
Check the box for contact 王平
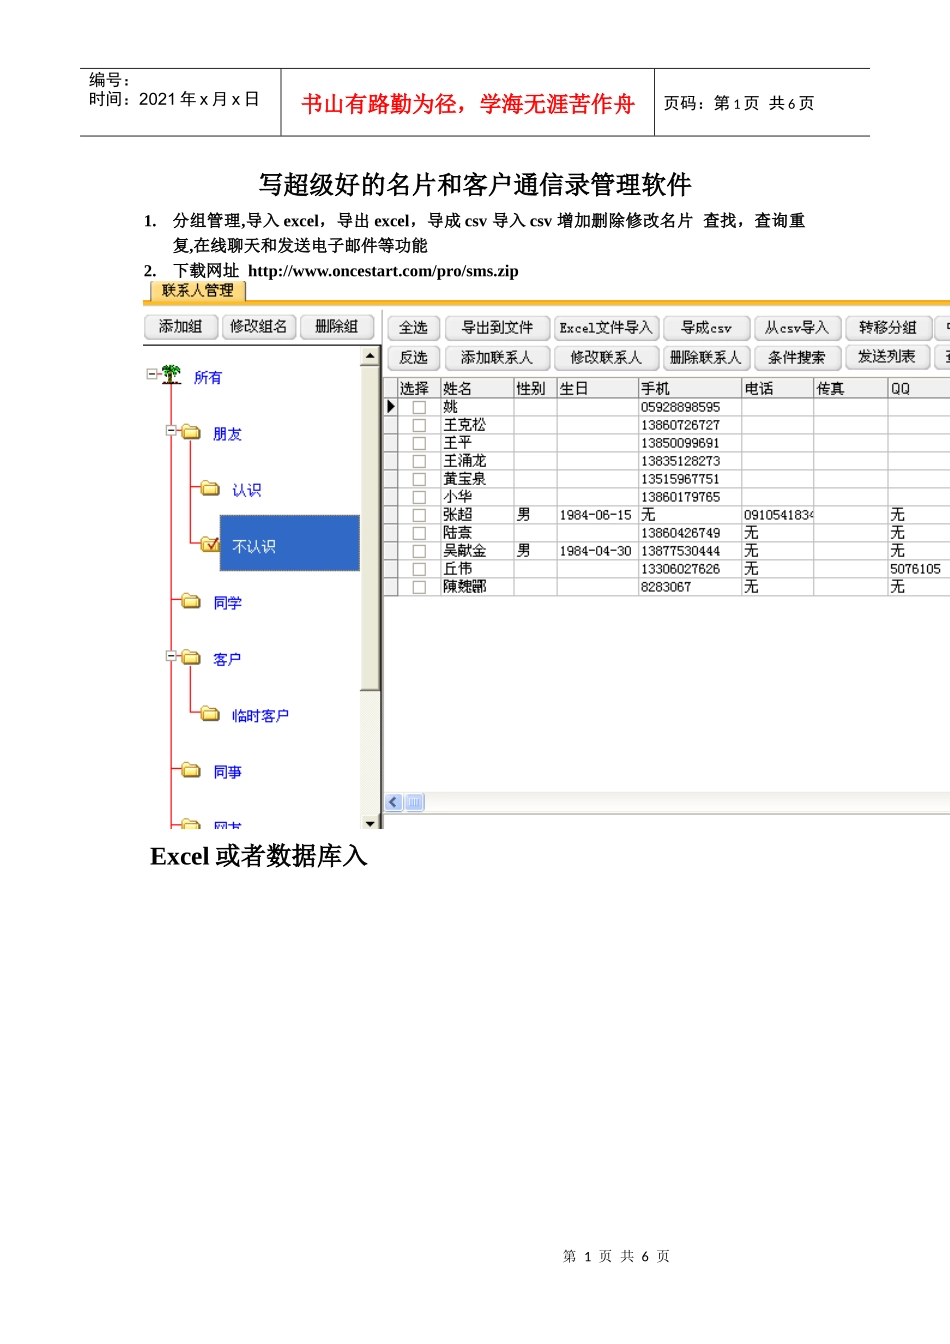pyautogui.click(x=419, y=443)
